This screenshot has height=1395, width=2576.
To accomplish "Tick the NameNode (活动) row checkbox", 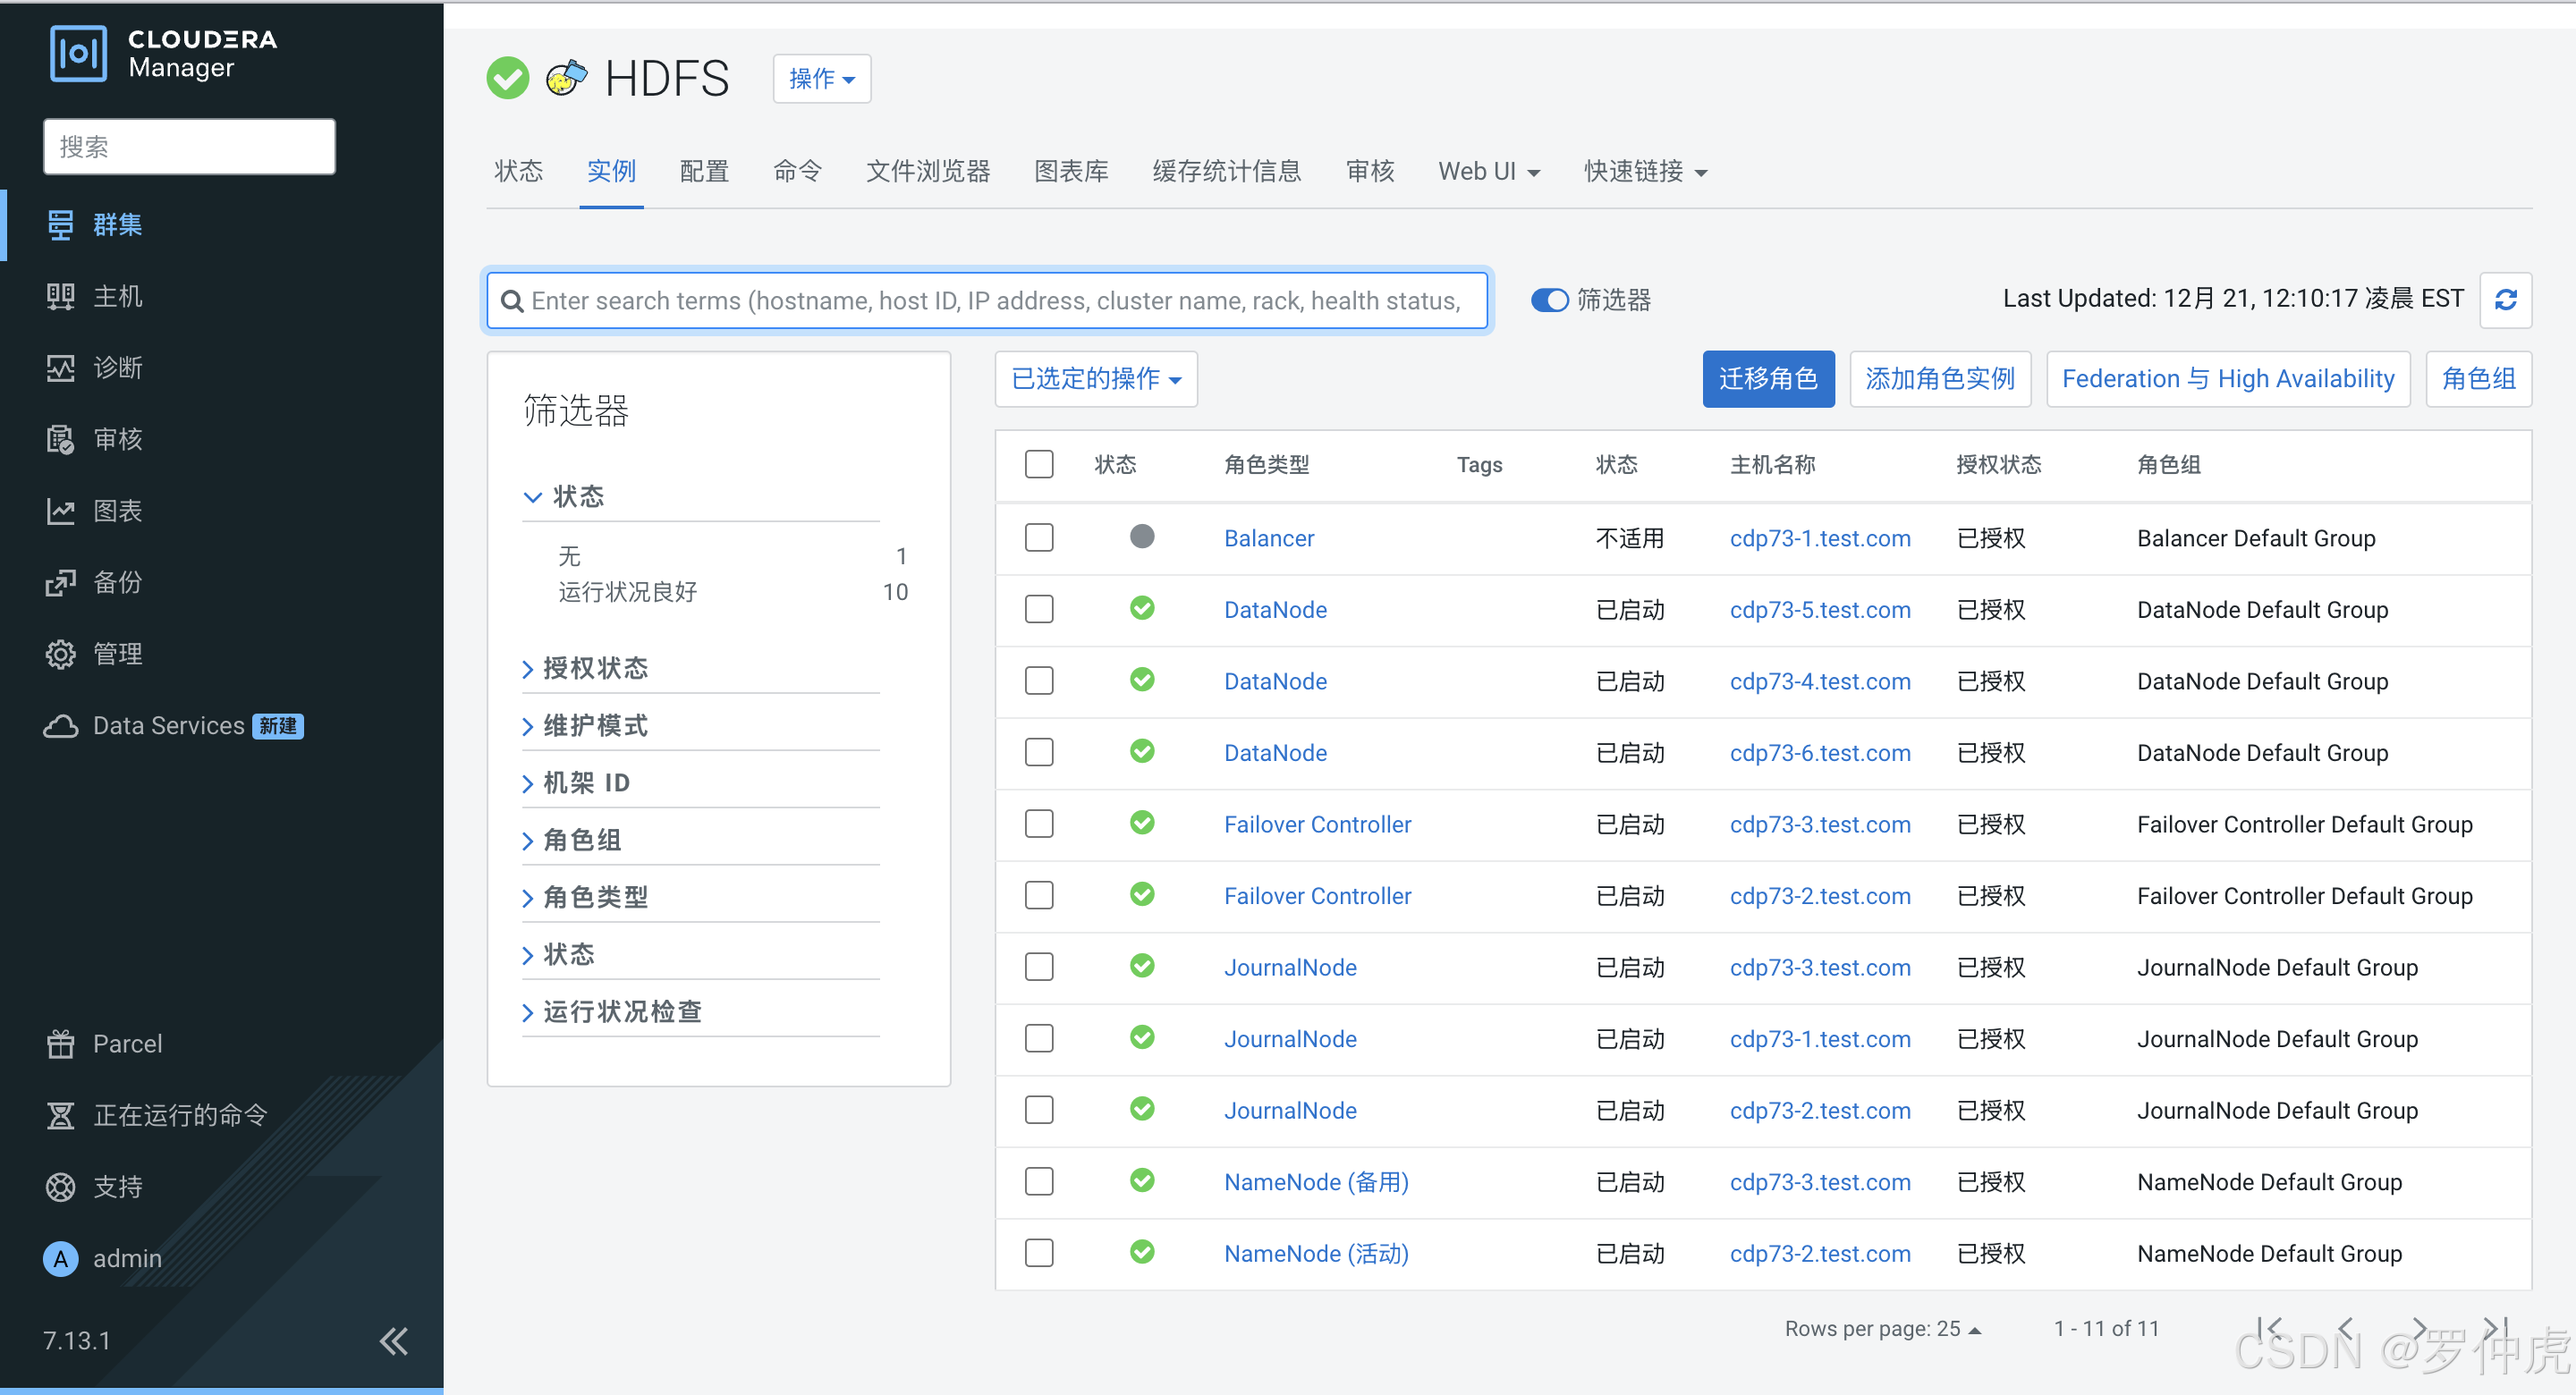I will [x=1039, y=1253].
